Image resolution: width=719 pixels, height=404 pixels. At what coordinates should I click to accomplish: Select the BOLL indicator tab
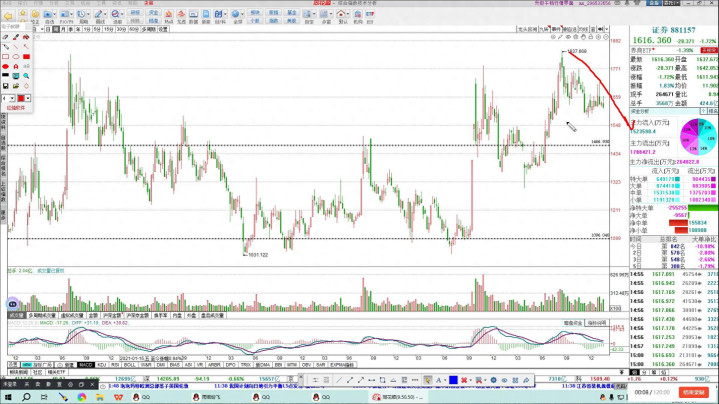tap(130, 365)
